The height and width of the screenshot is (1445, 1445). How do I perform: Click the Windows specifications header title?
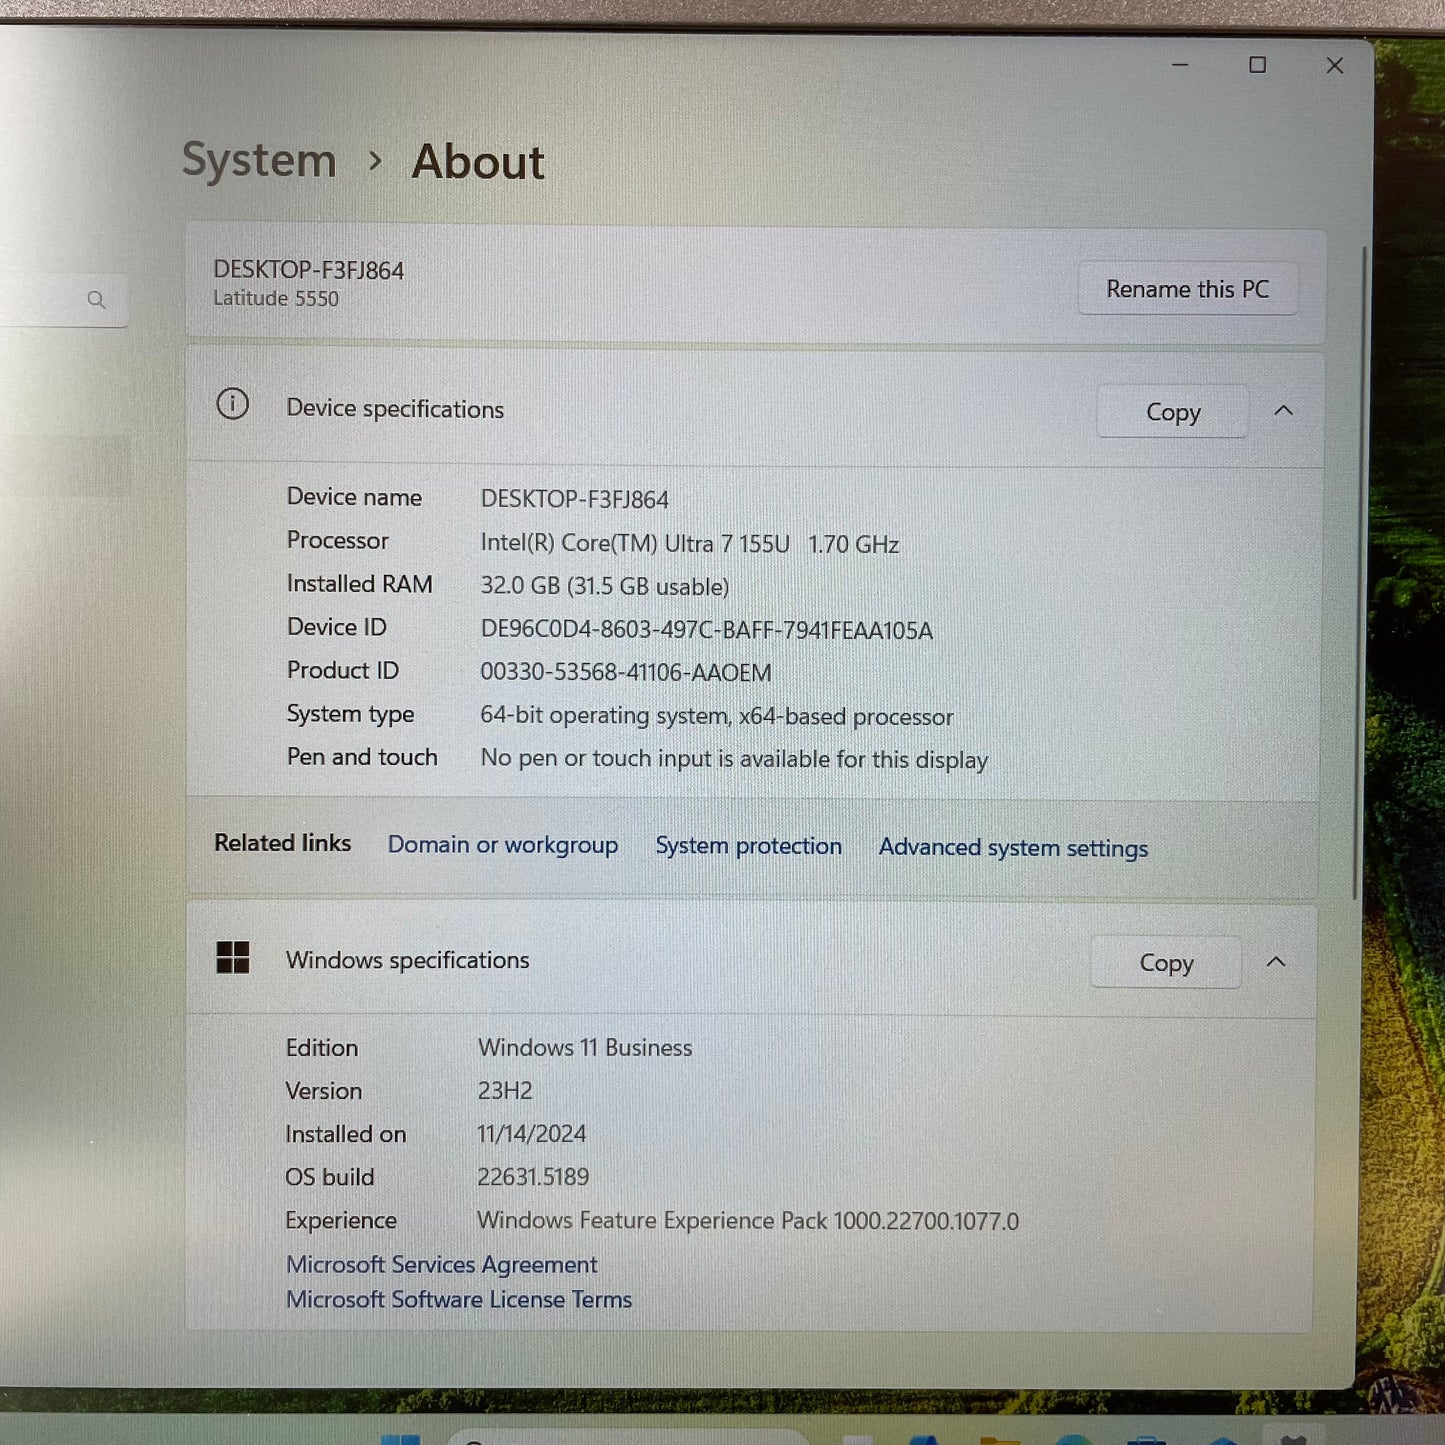click(407, 960)
